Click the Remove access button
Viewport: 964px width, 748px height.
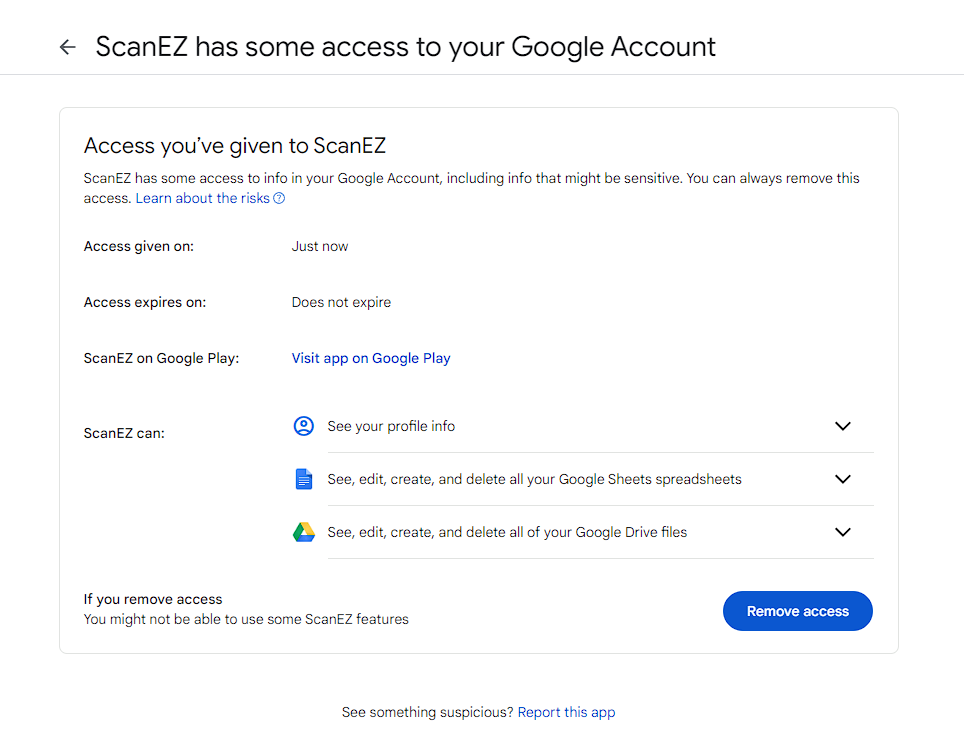[797, 611]
